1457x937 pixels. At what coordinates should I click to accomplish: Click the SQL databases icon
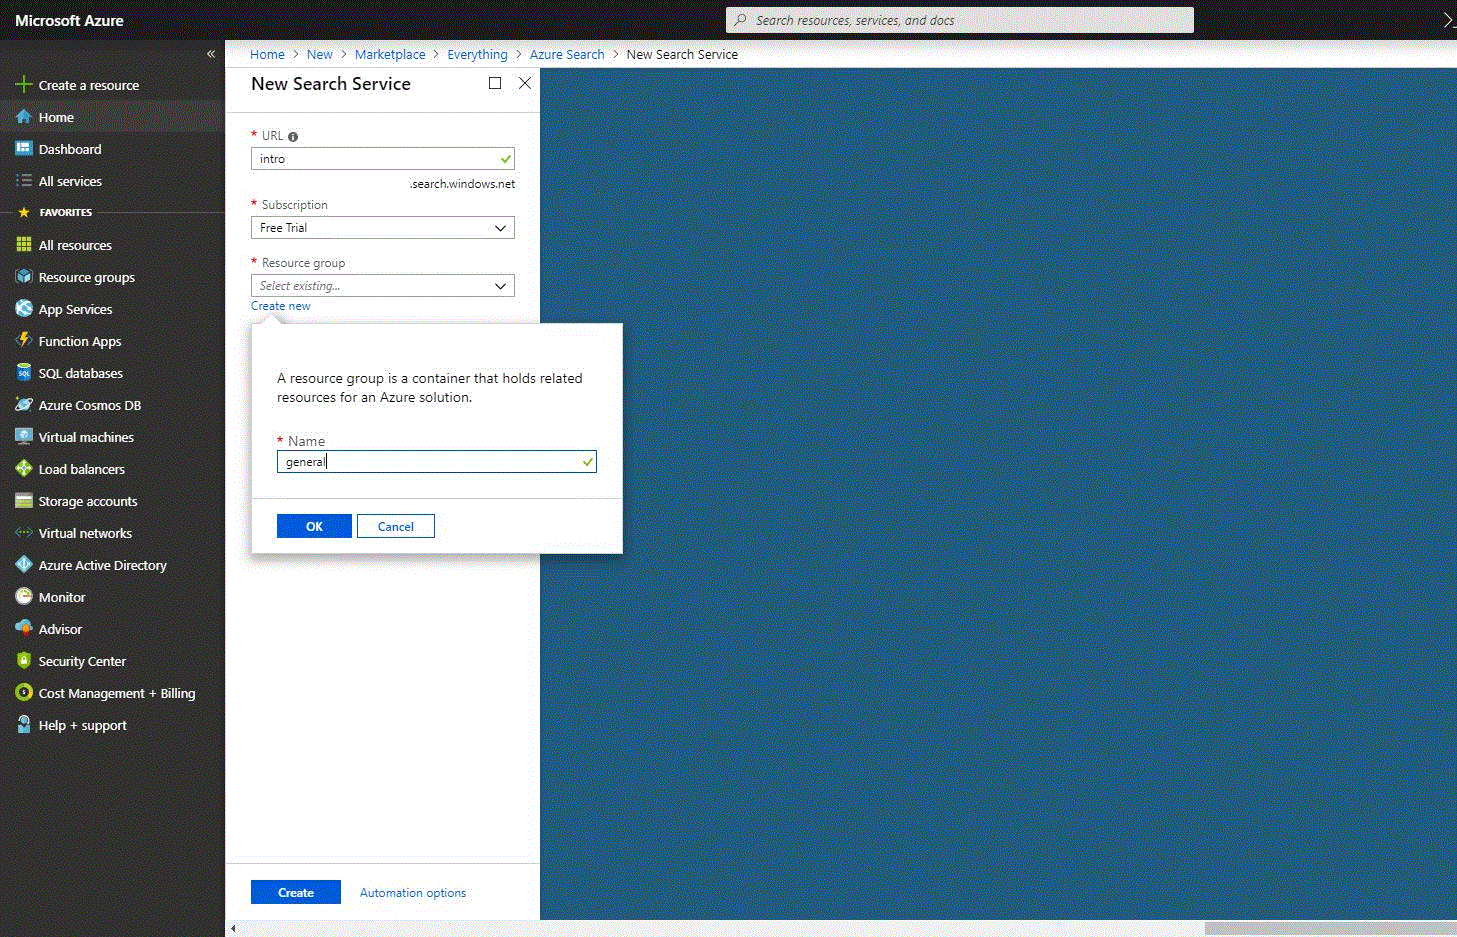(x=24, y=373)
